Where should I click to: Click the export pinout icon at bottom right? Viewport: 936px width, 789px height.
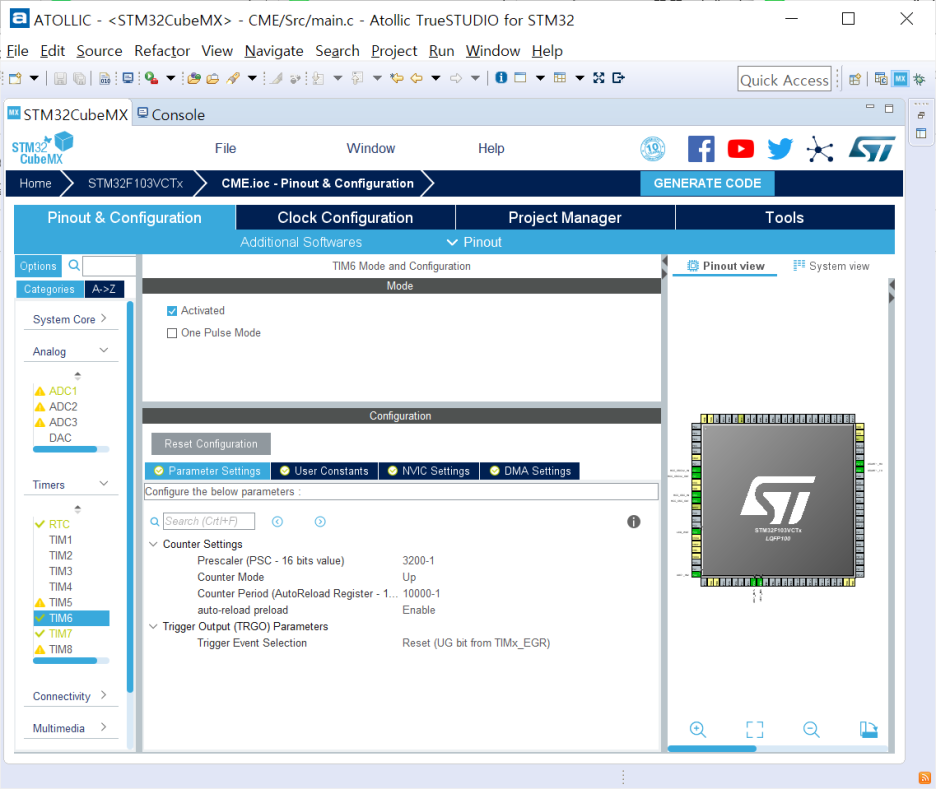tap(869, 729)
